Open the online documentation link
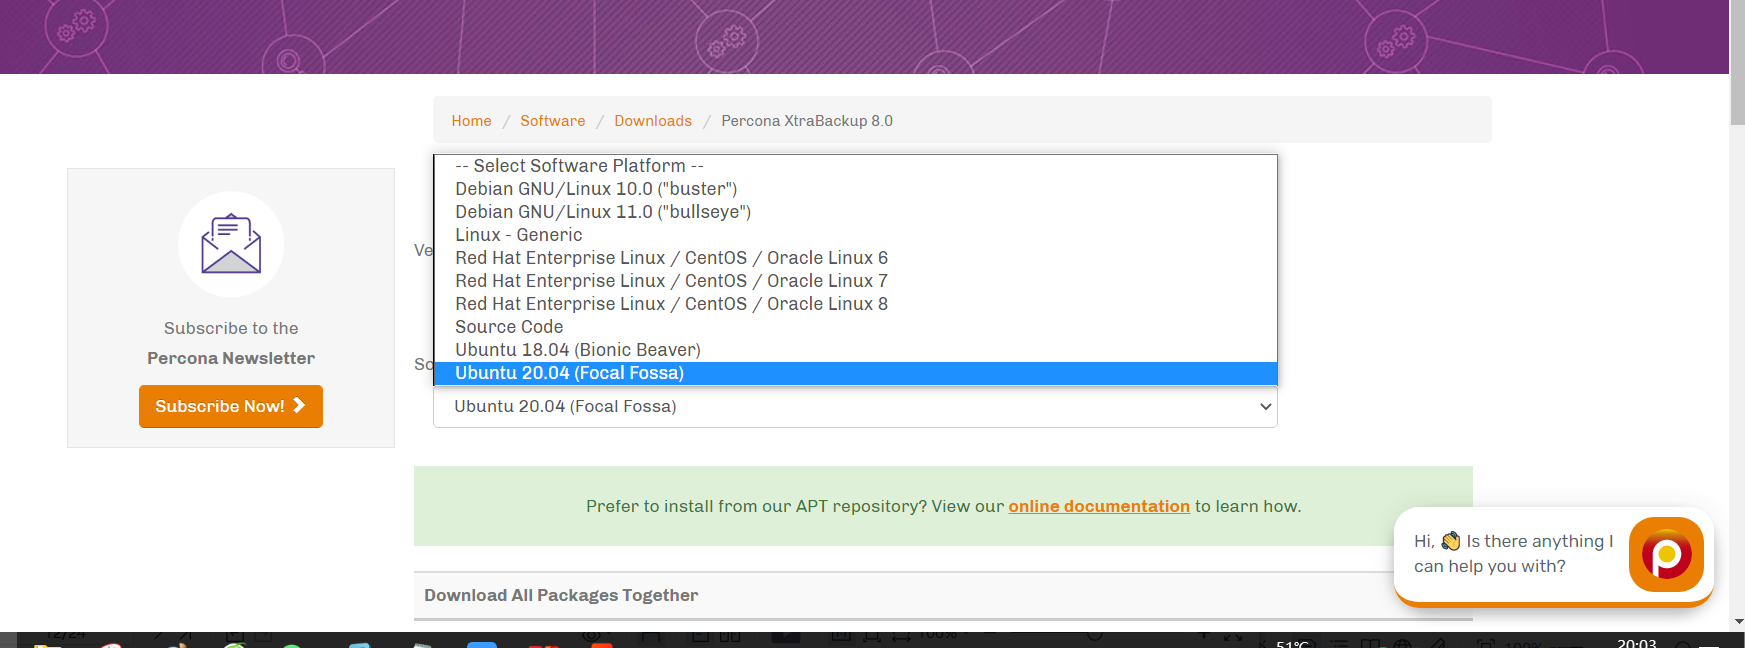This screenshot has width=1745, height=648. 1099,506
